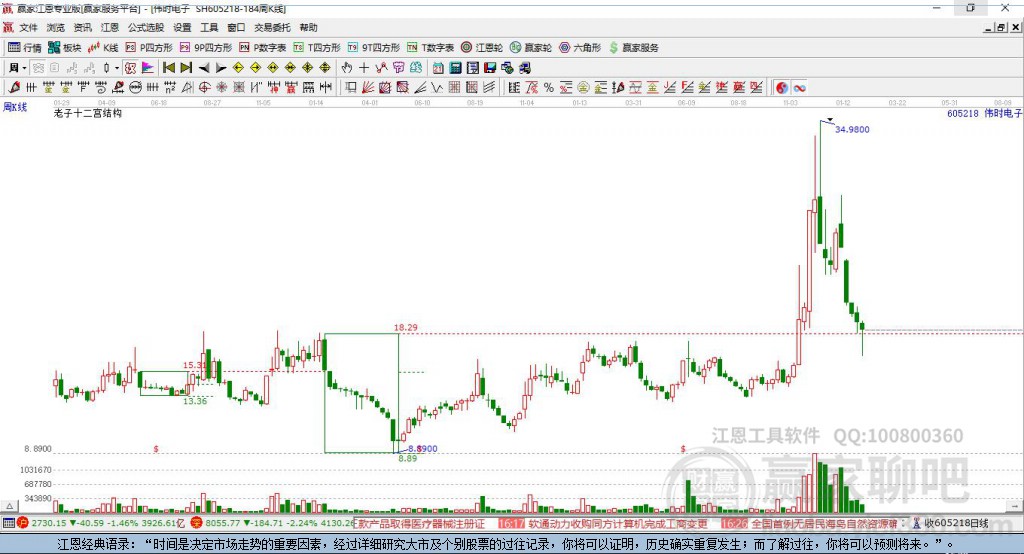The width and height of the screenshot is (1024, 554).
Task: Step forward with the black right arrow
Action: point(221,68)
